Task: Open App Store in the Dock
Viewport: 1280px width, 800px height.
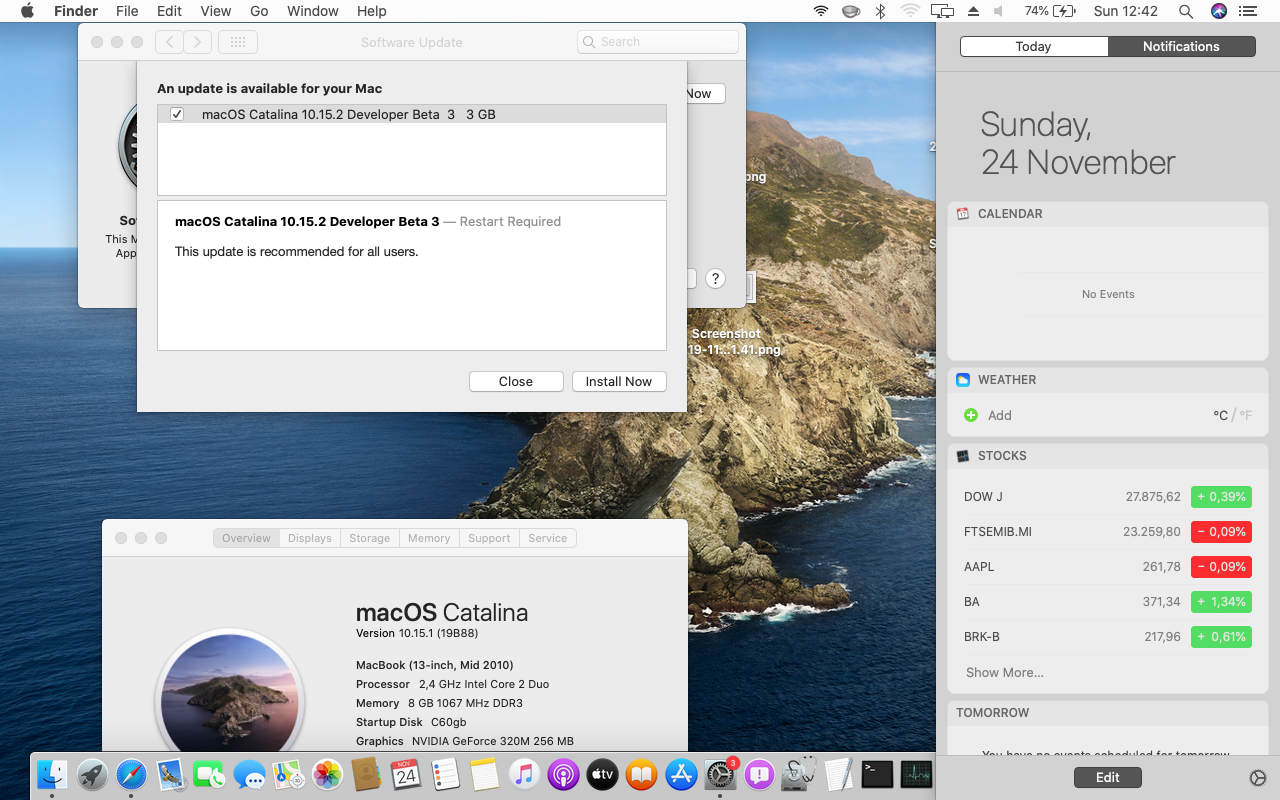Action: [681, 775]
